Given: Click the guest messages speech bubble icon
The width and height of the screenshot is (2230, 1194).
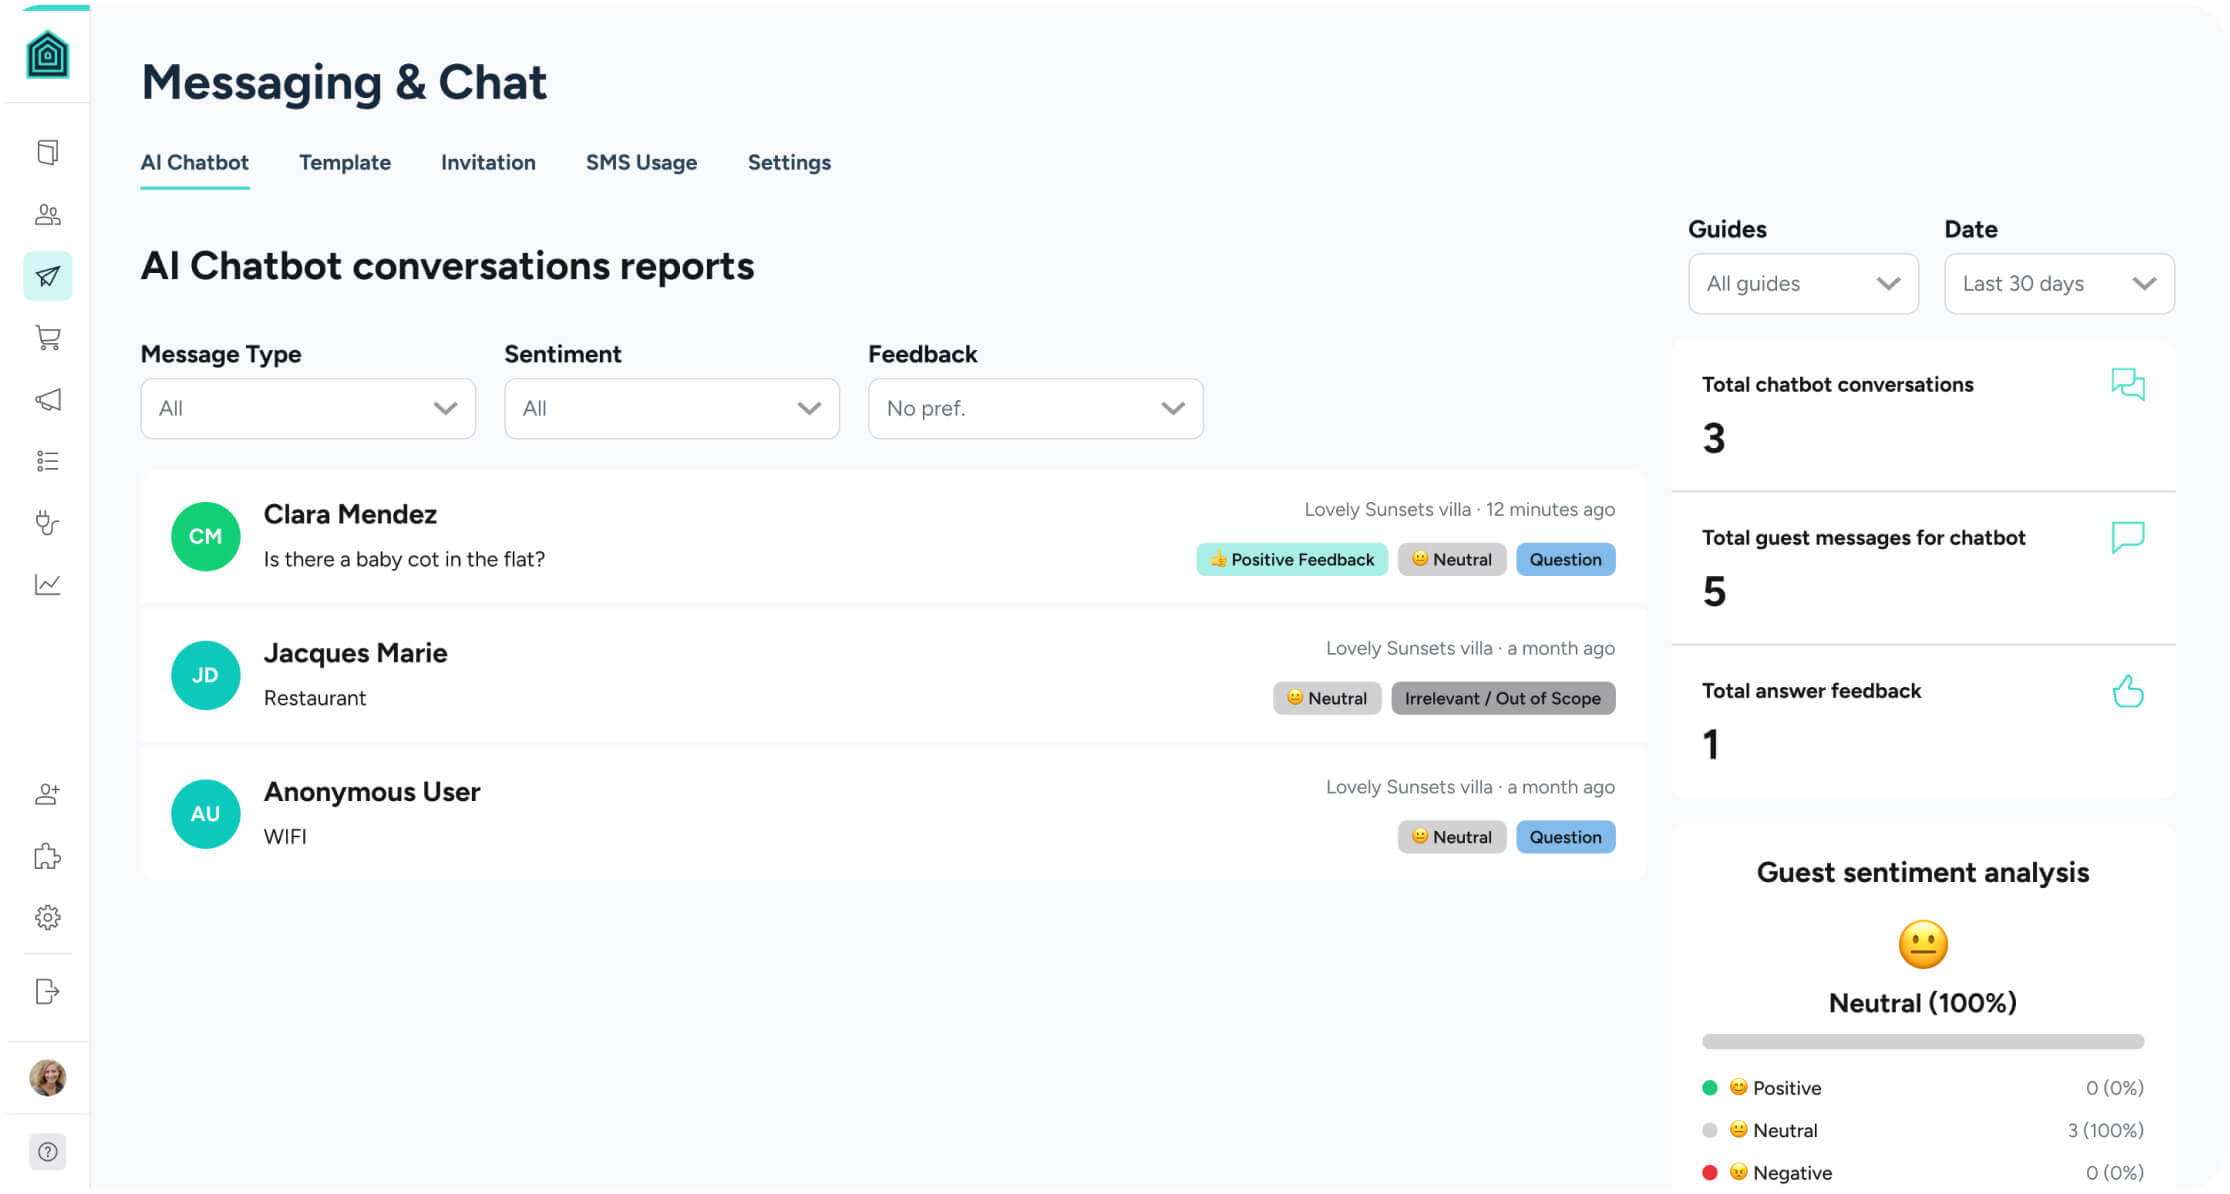Looking at the screenshot, I should coord(2128,537).
